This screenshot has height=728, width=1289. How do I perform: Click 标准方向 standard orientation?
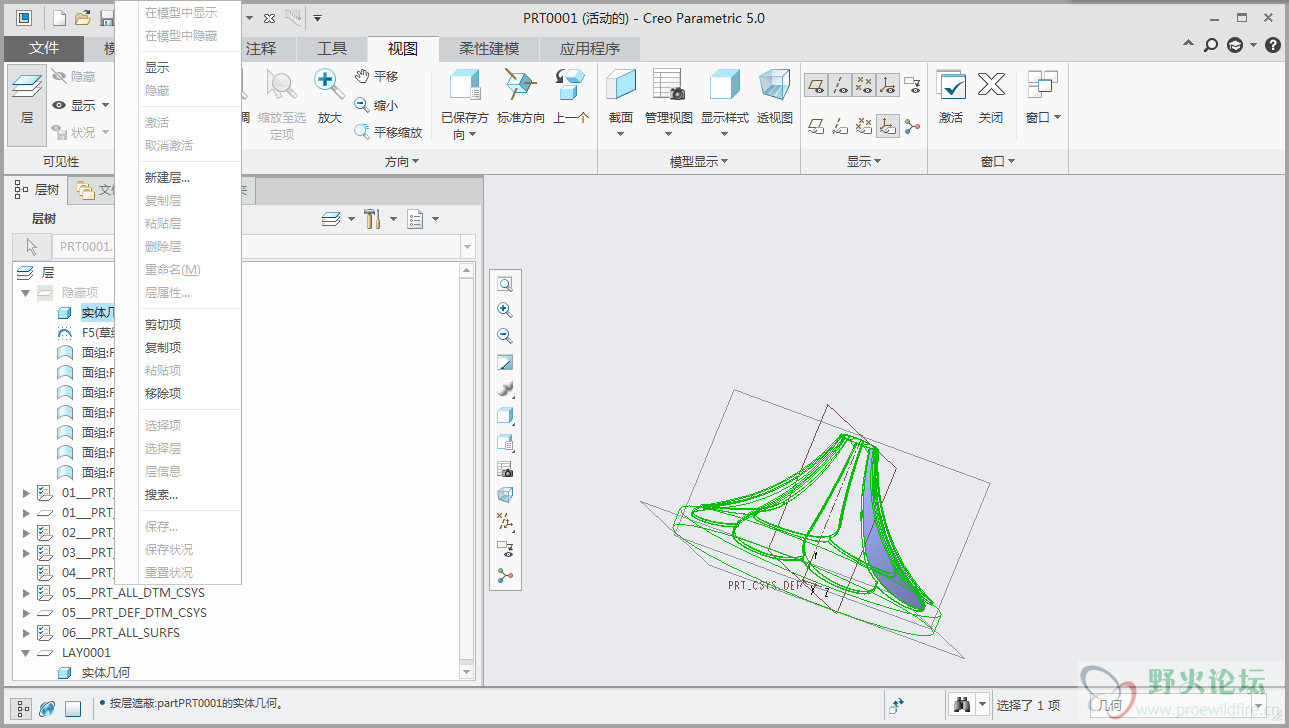[x=521, y=97]
